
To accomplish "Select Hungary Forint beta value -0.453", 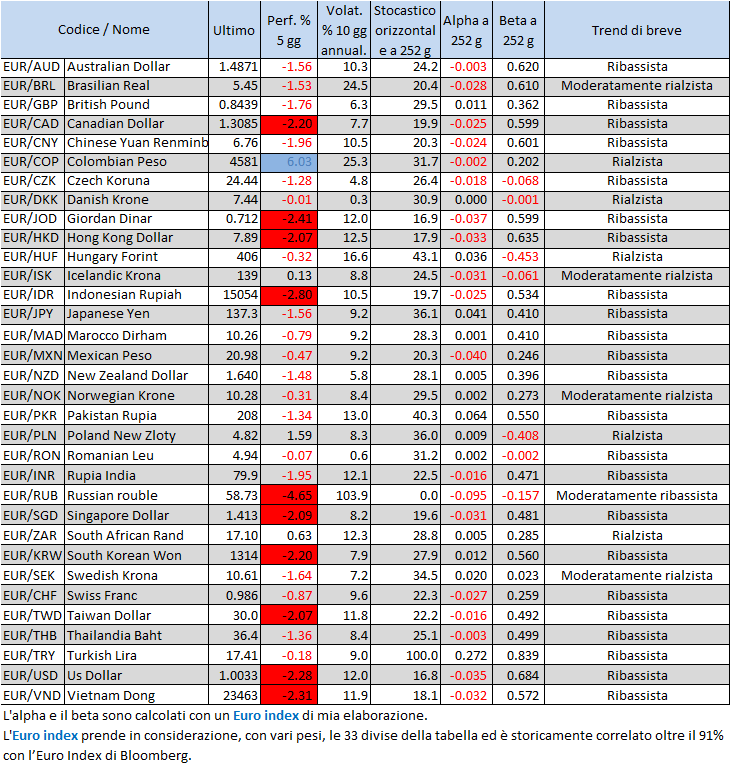I will (x=518, y=257).
